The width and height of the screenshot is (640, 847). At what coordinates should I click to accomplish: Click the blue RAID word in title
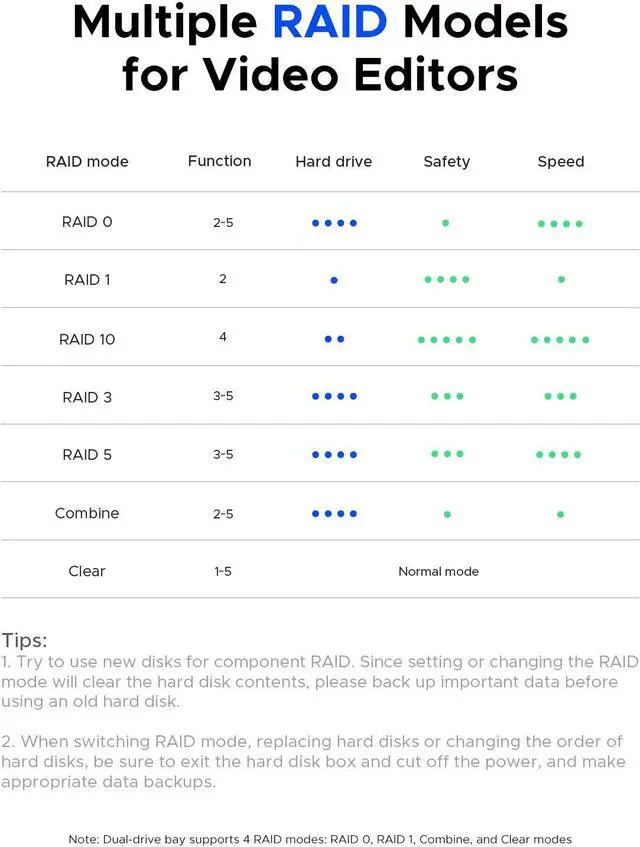click(331, 22)
